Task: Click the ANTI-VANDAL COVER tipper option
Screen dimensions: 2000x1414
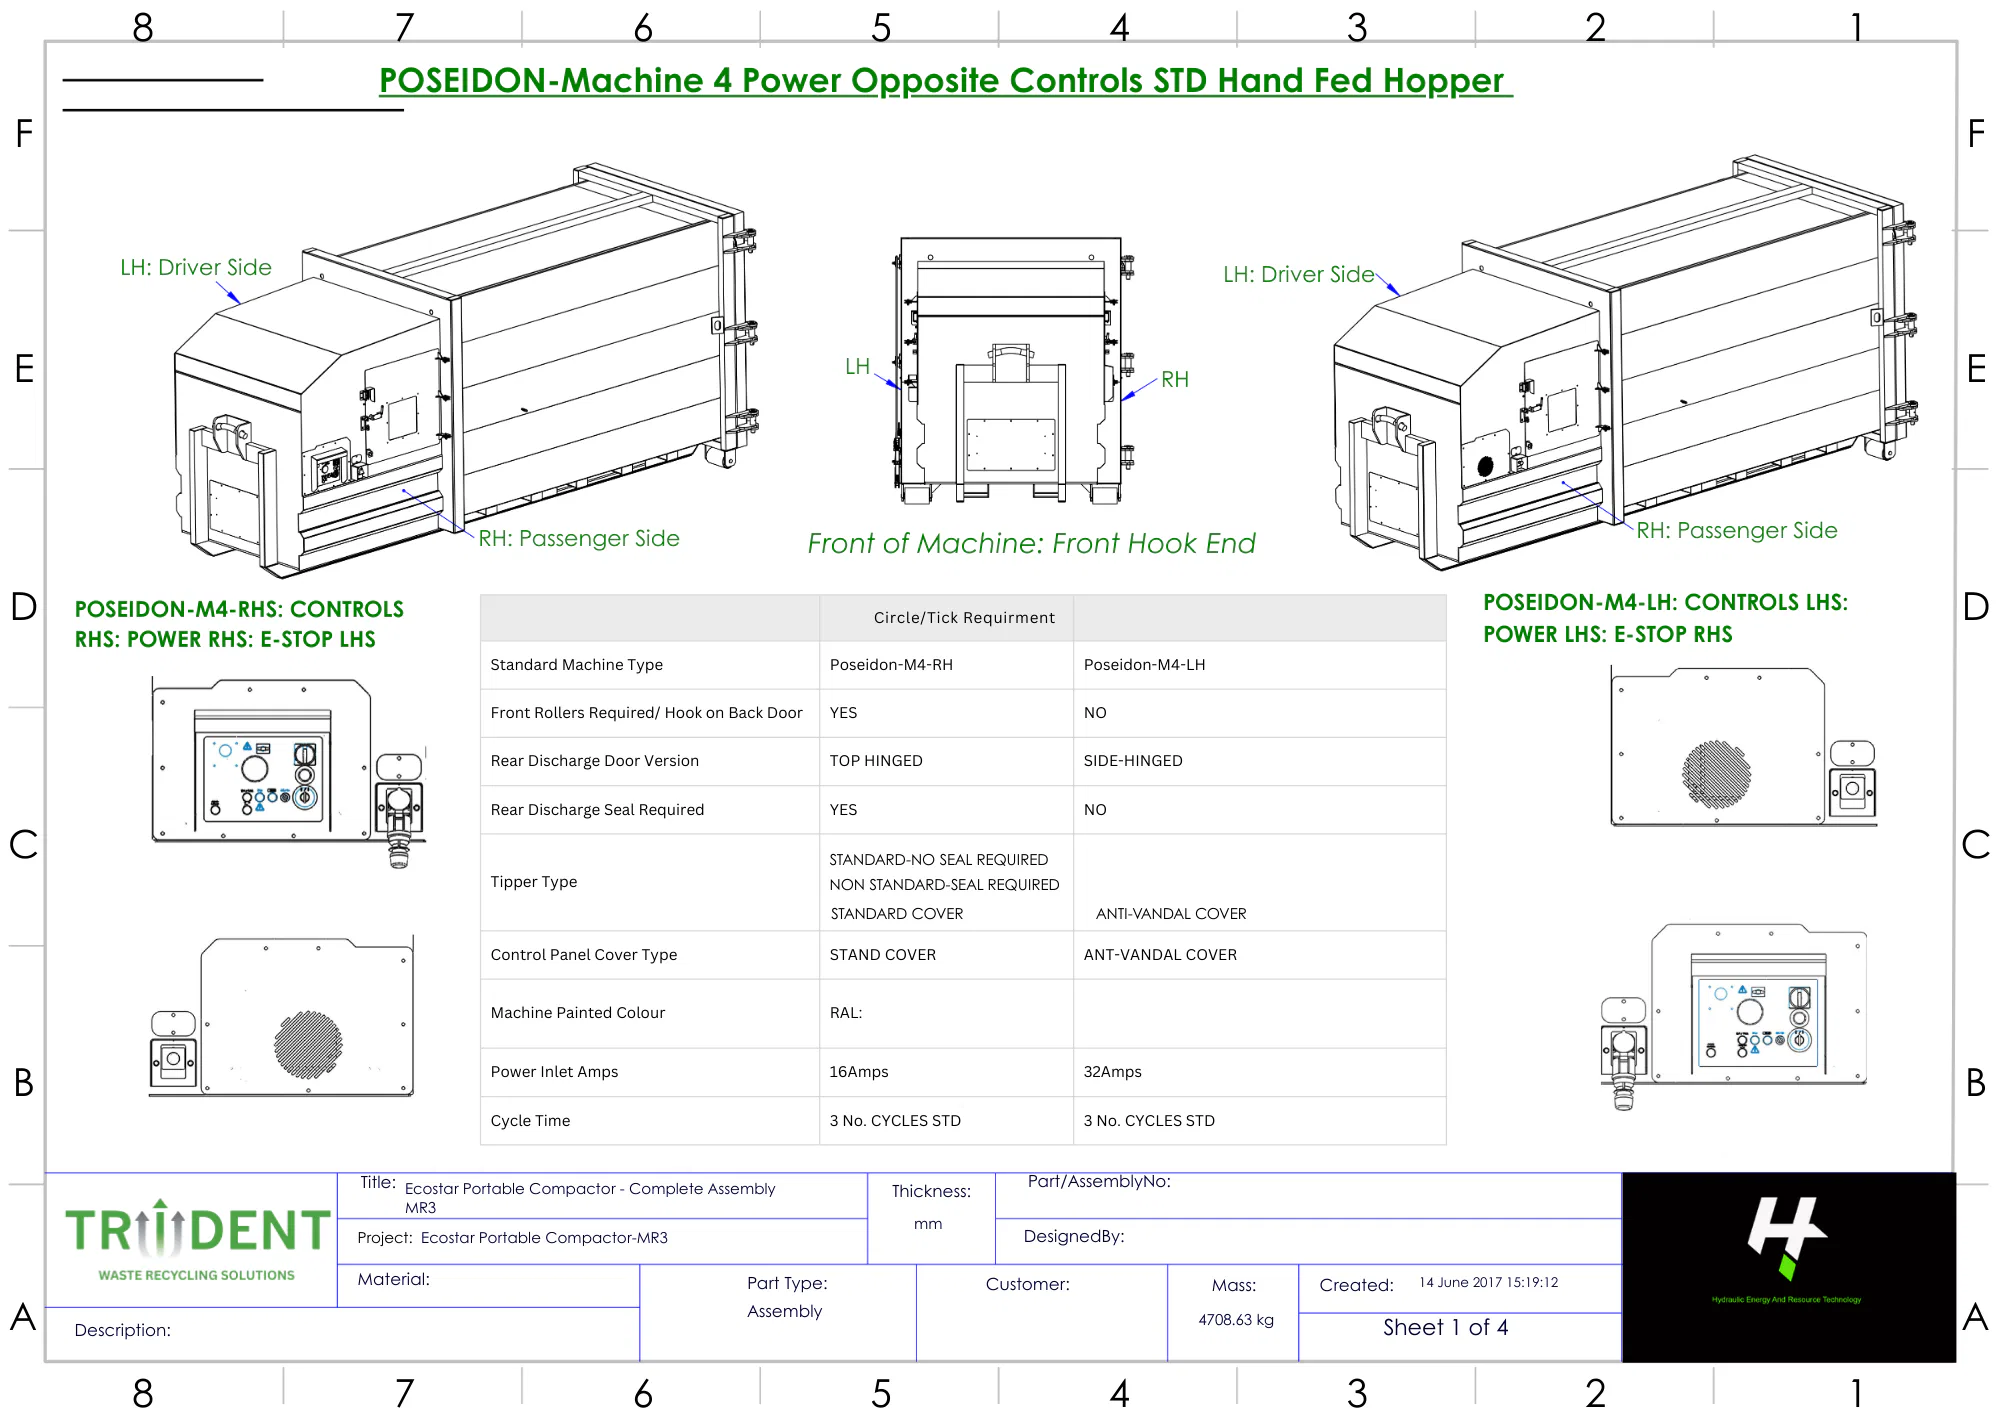Action: [1170, 914]
